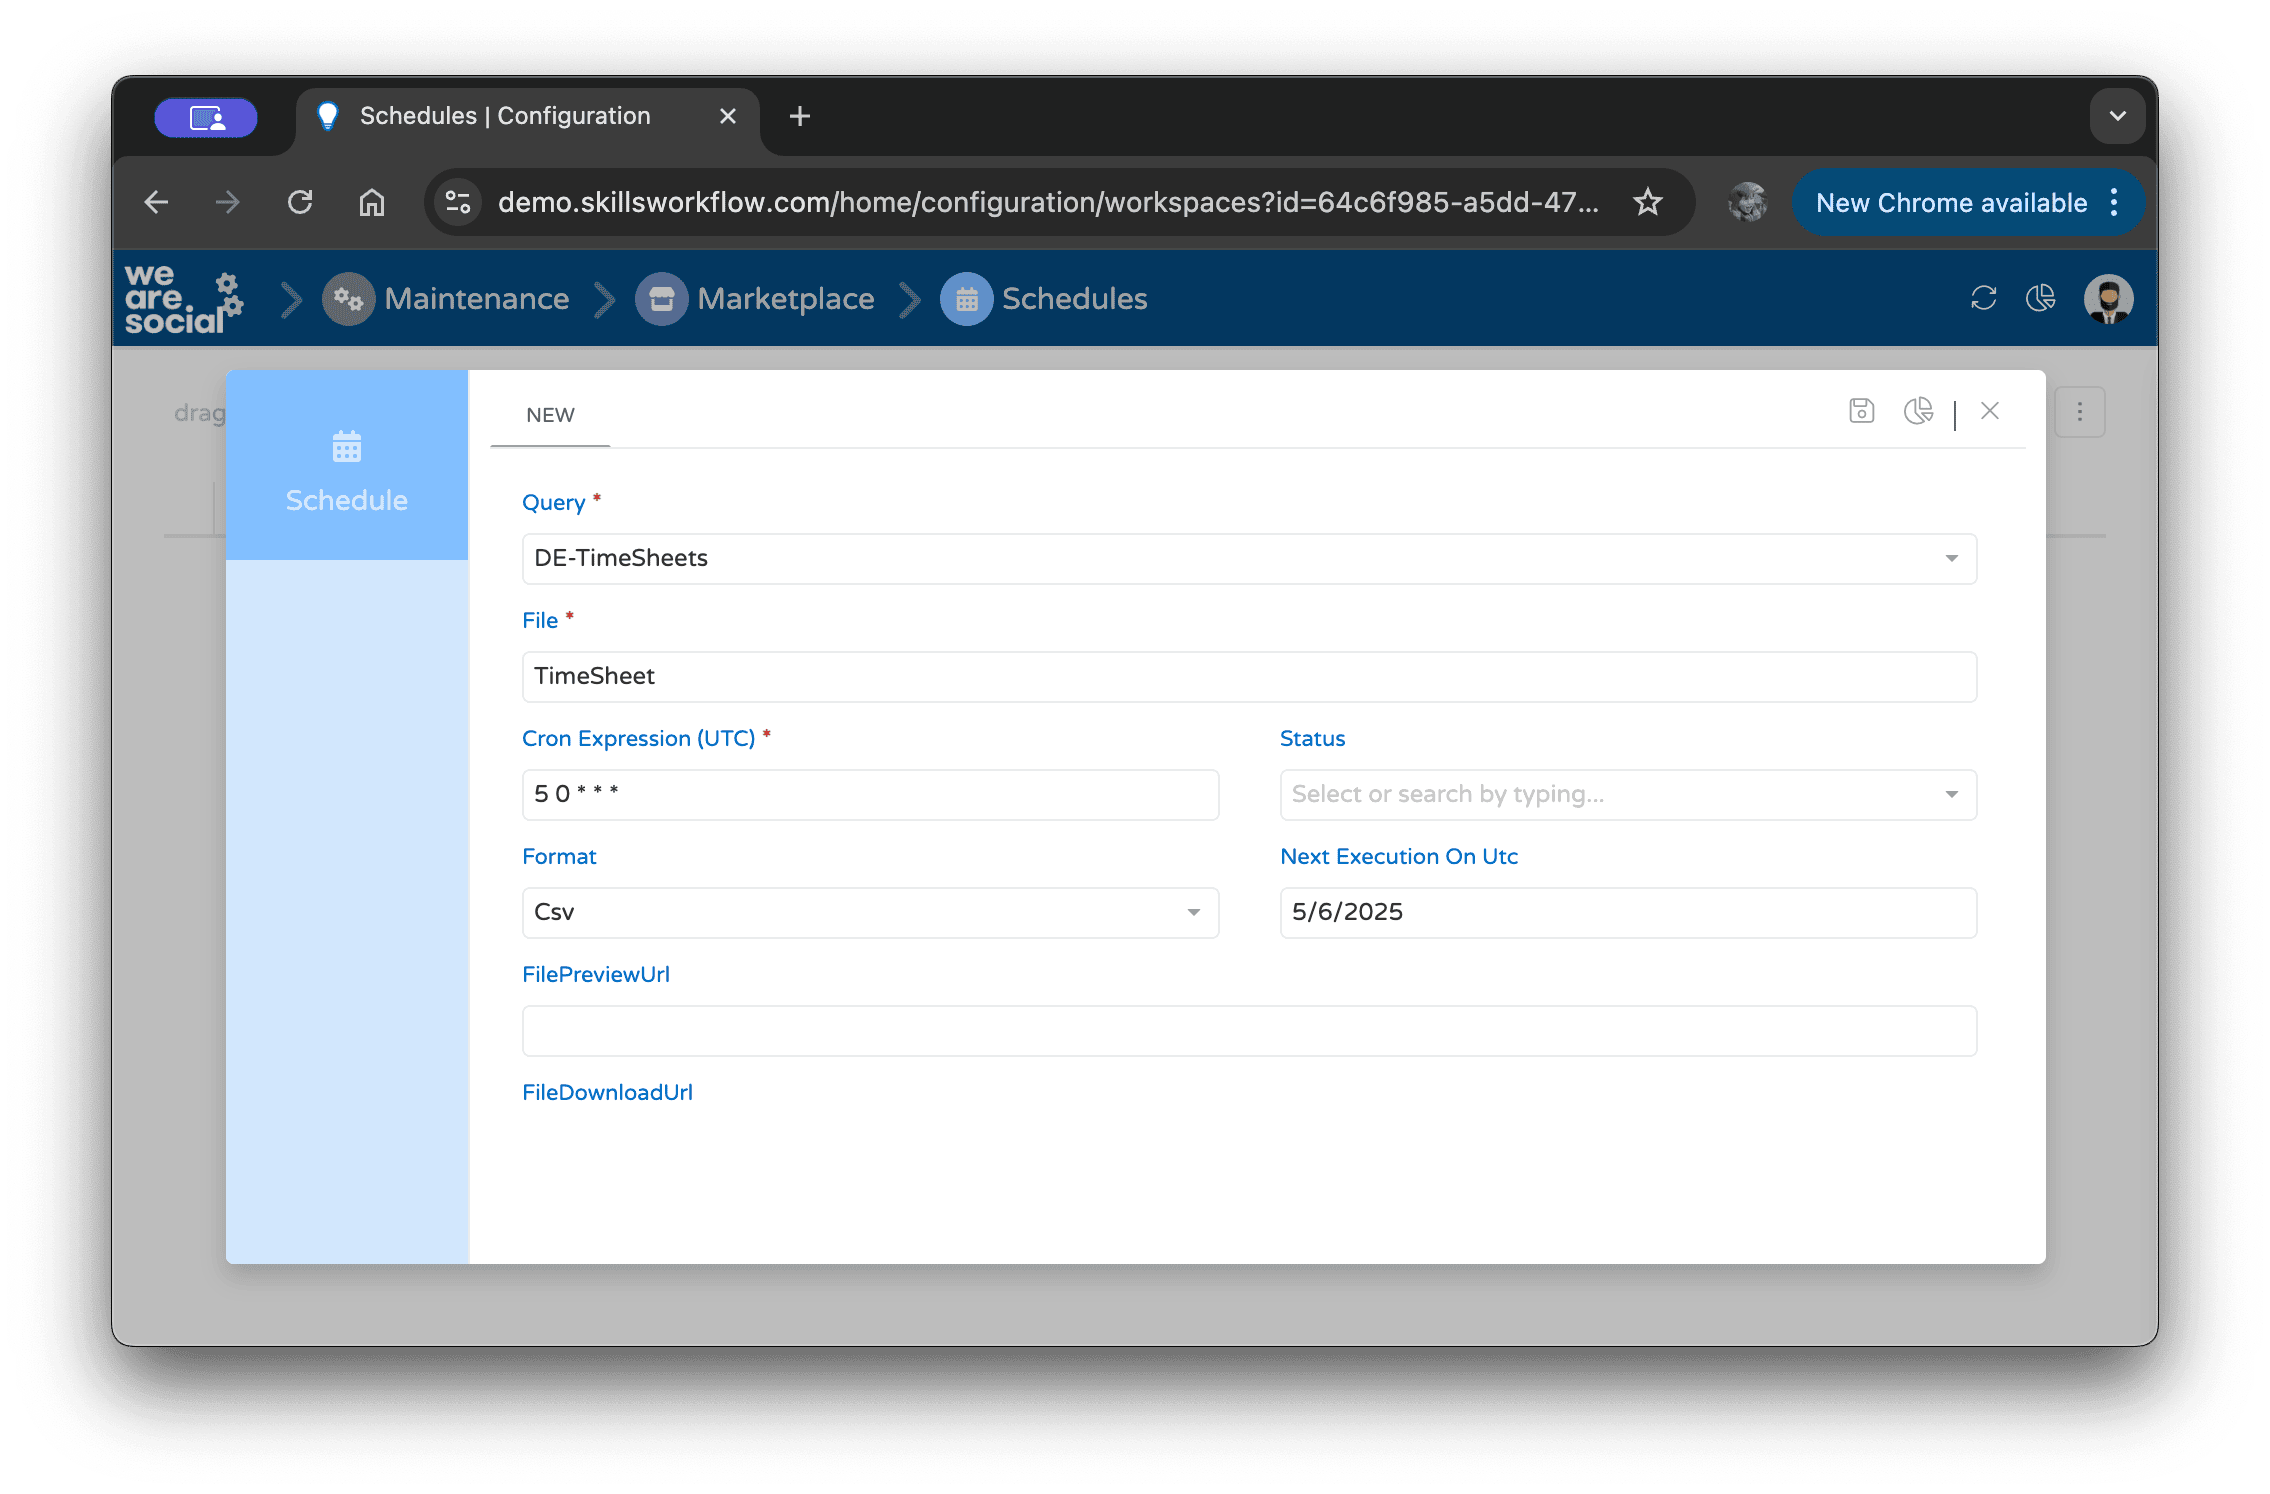
Task: Click the Schedules calendar breadcrumb icon
Action: [966, 298]
